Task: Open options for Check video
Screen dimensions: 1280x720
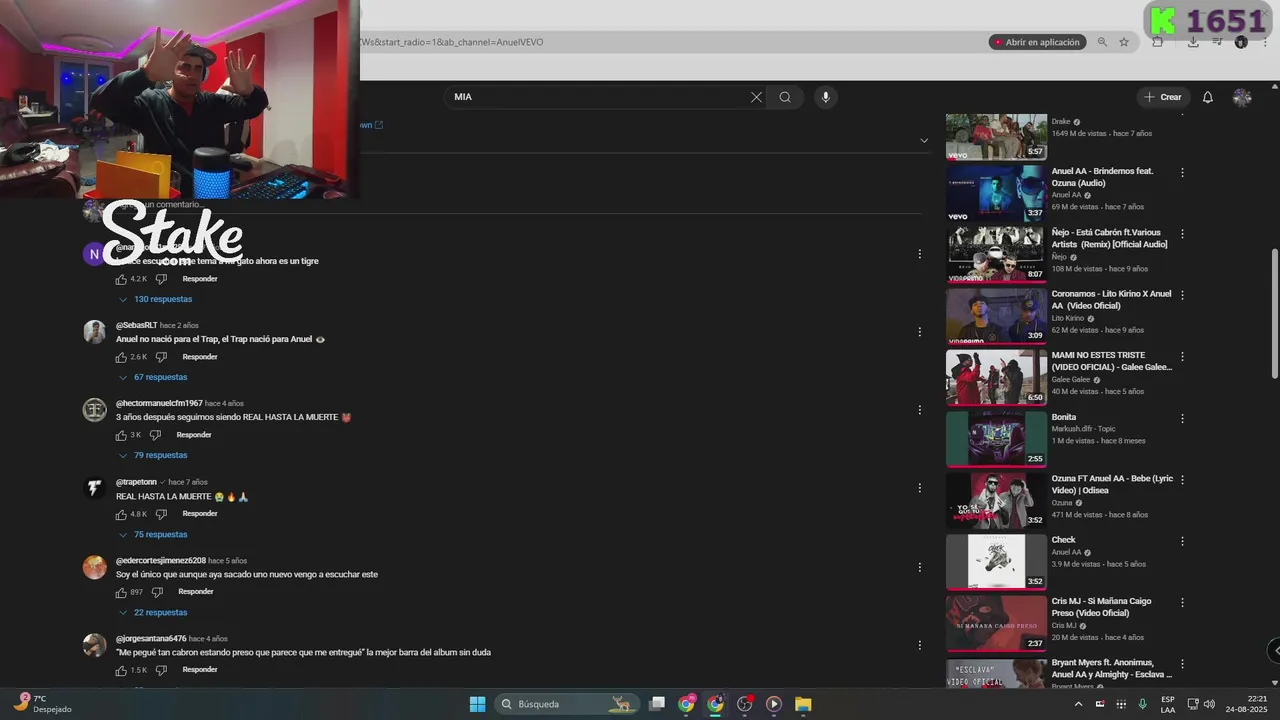Action: (x=1182, y=541)
